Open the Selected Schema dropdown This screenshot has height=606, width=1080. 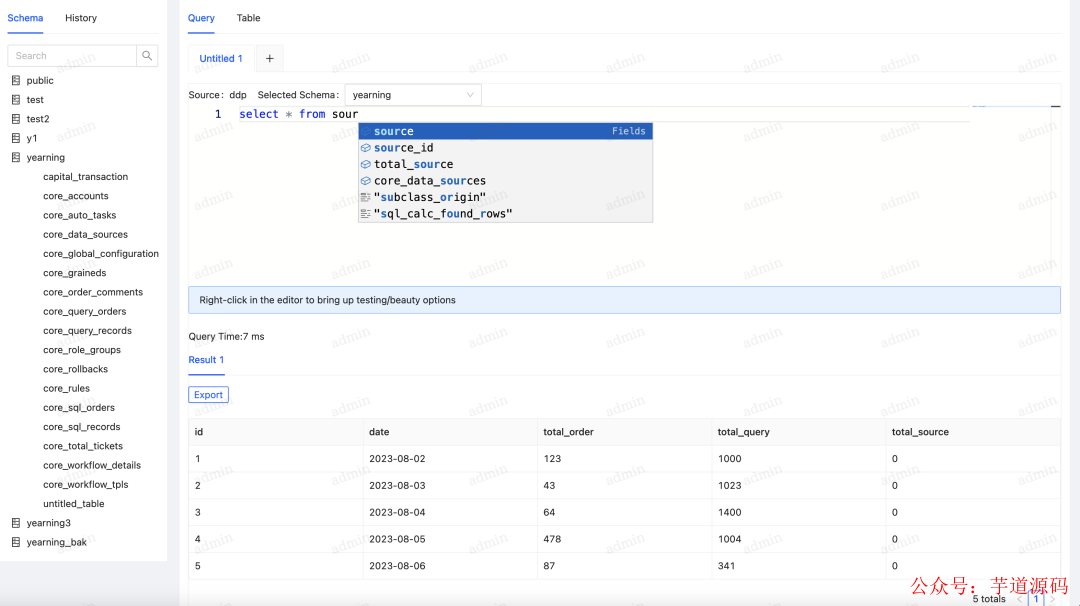(x=413, y=95)
